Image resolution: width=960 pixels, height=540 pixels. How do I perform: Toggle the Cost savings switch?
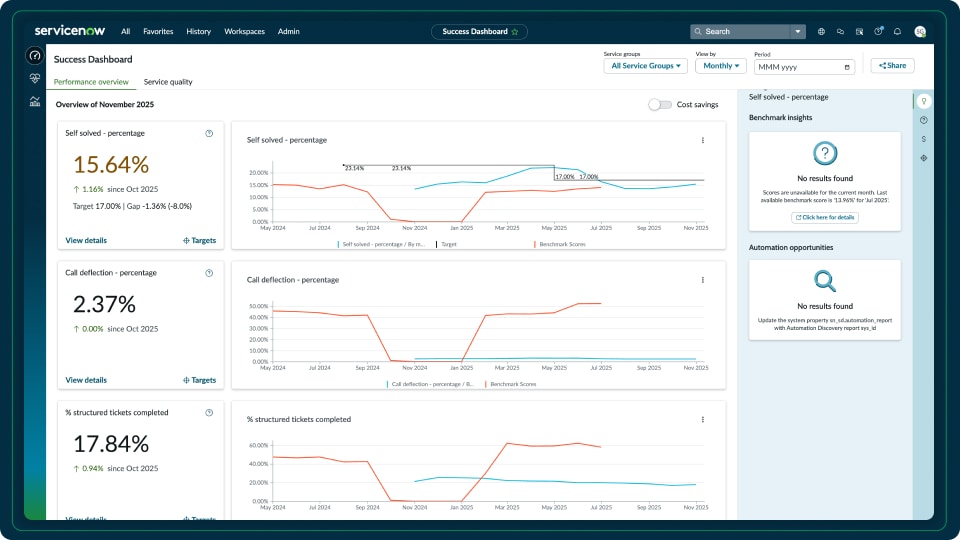point(659,104)
